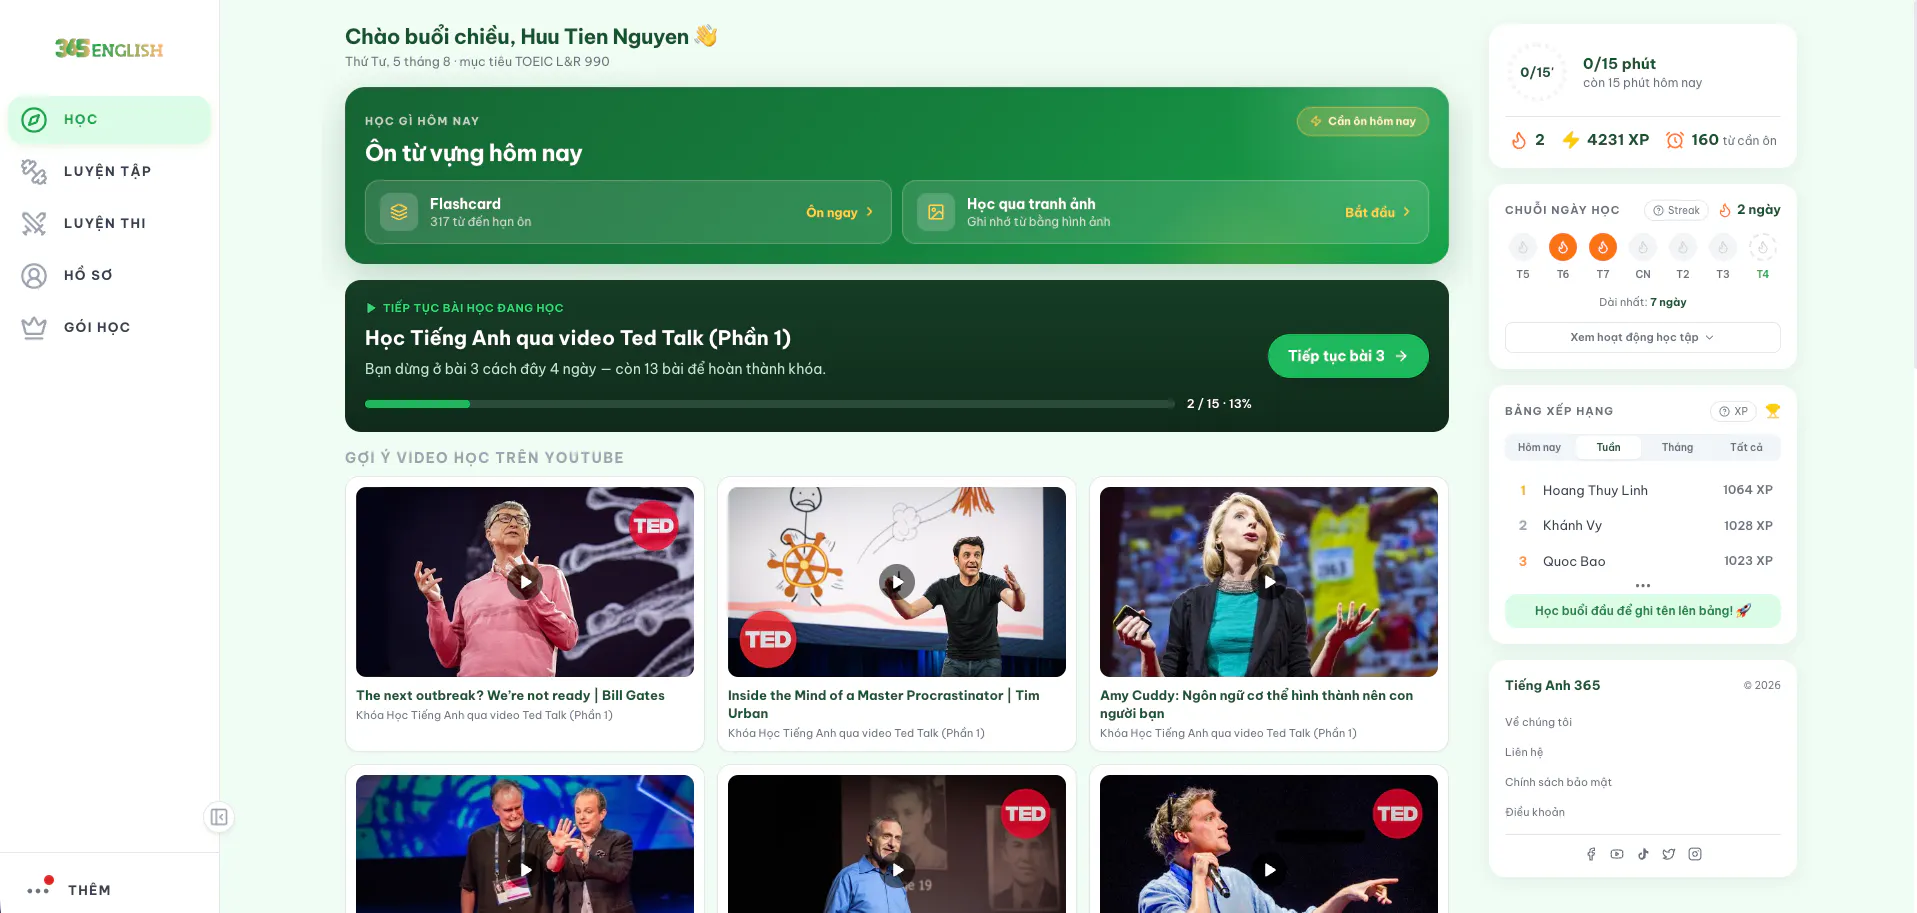Click Bắt đầu on Học qua tranh ảnh
The width and height of the screenshot is (1917, 913).
tap(1377, 212)
